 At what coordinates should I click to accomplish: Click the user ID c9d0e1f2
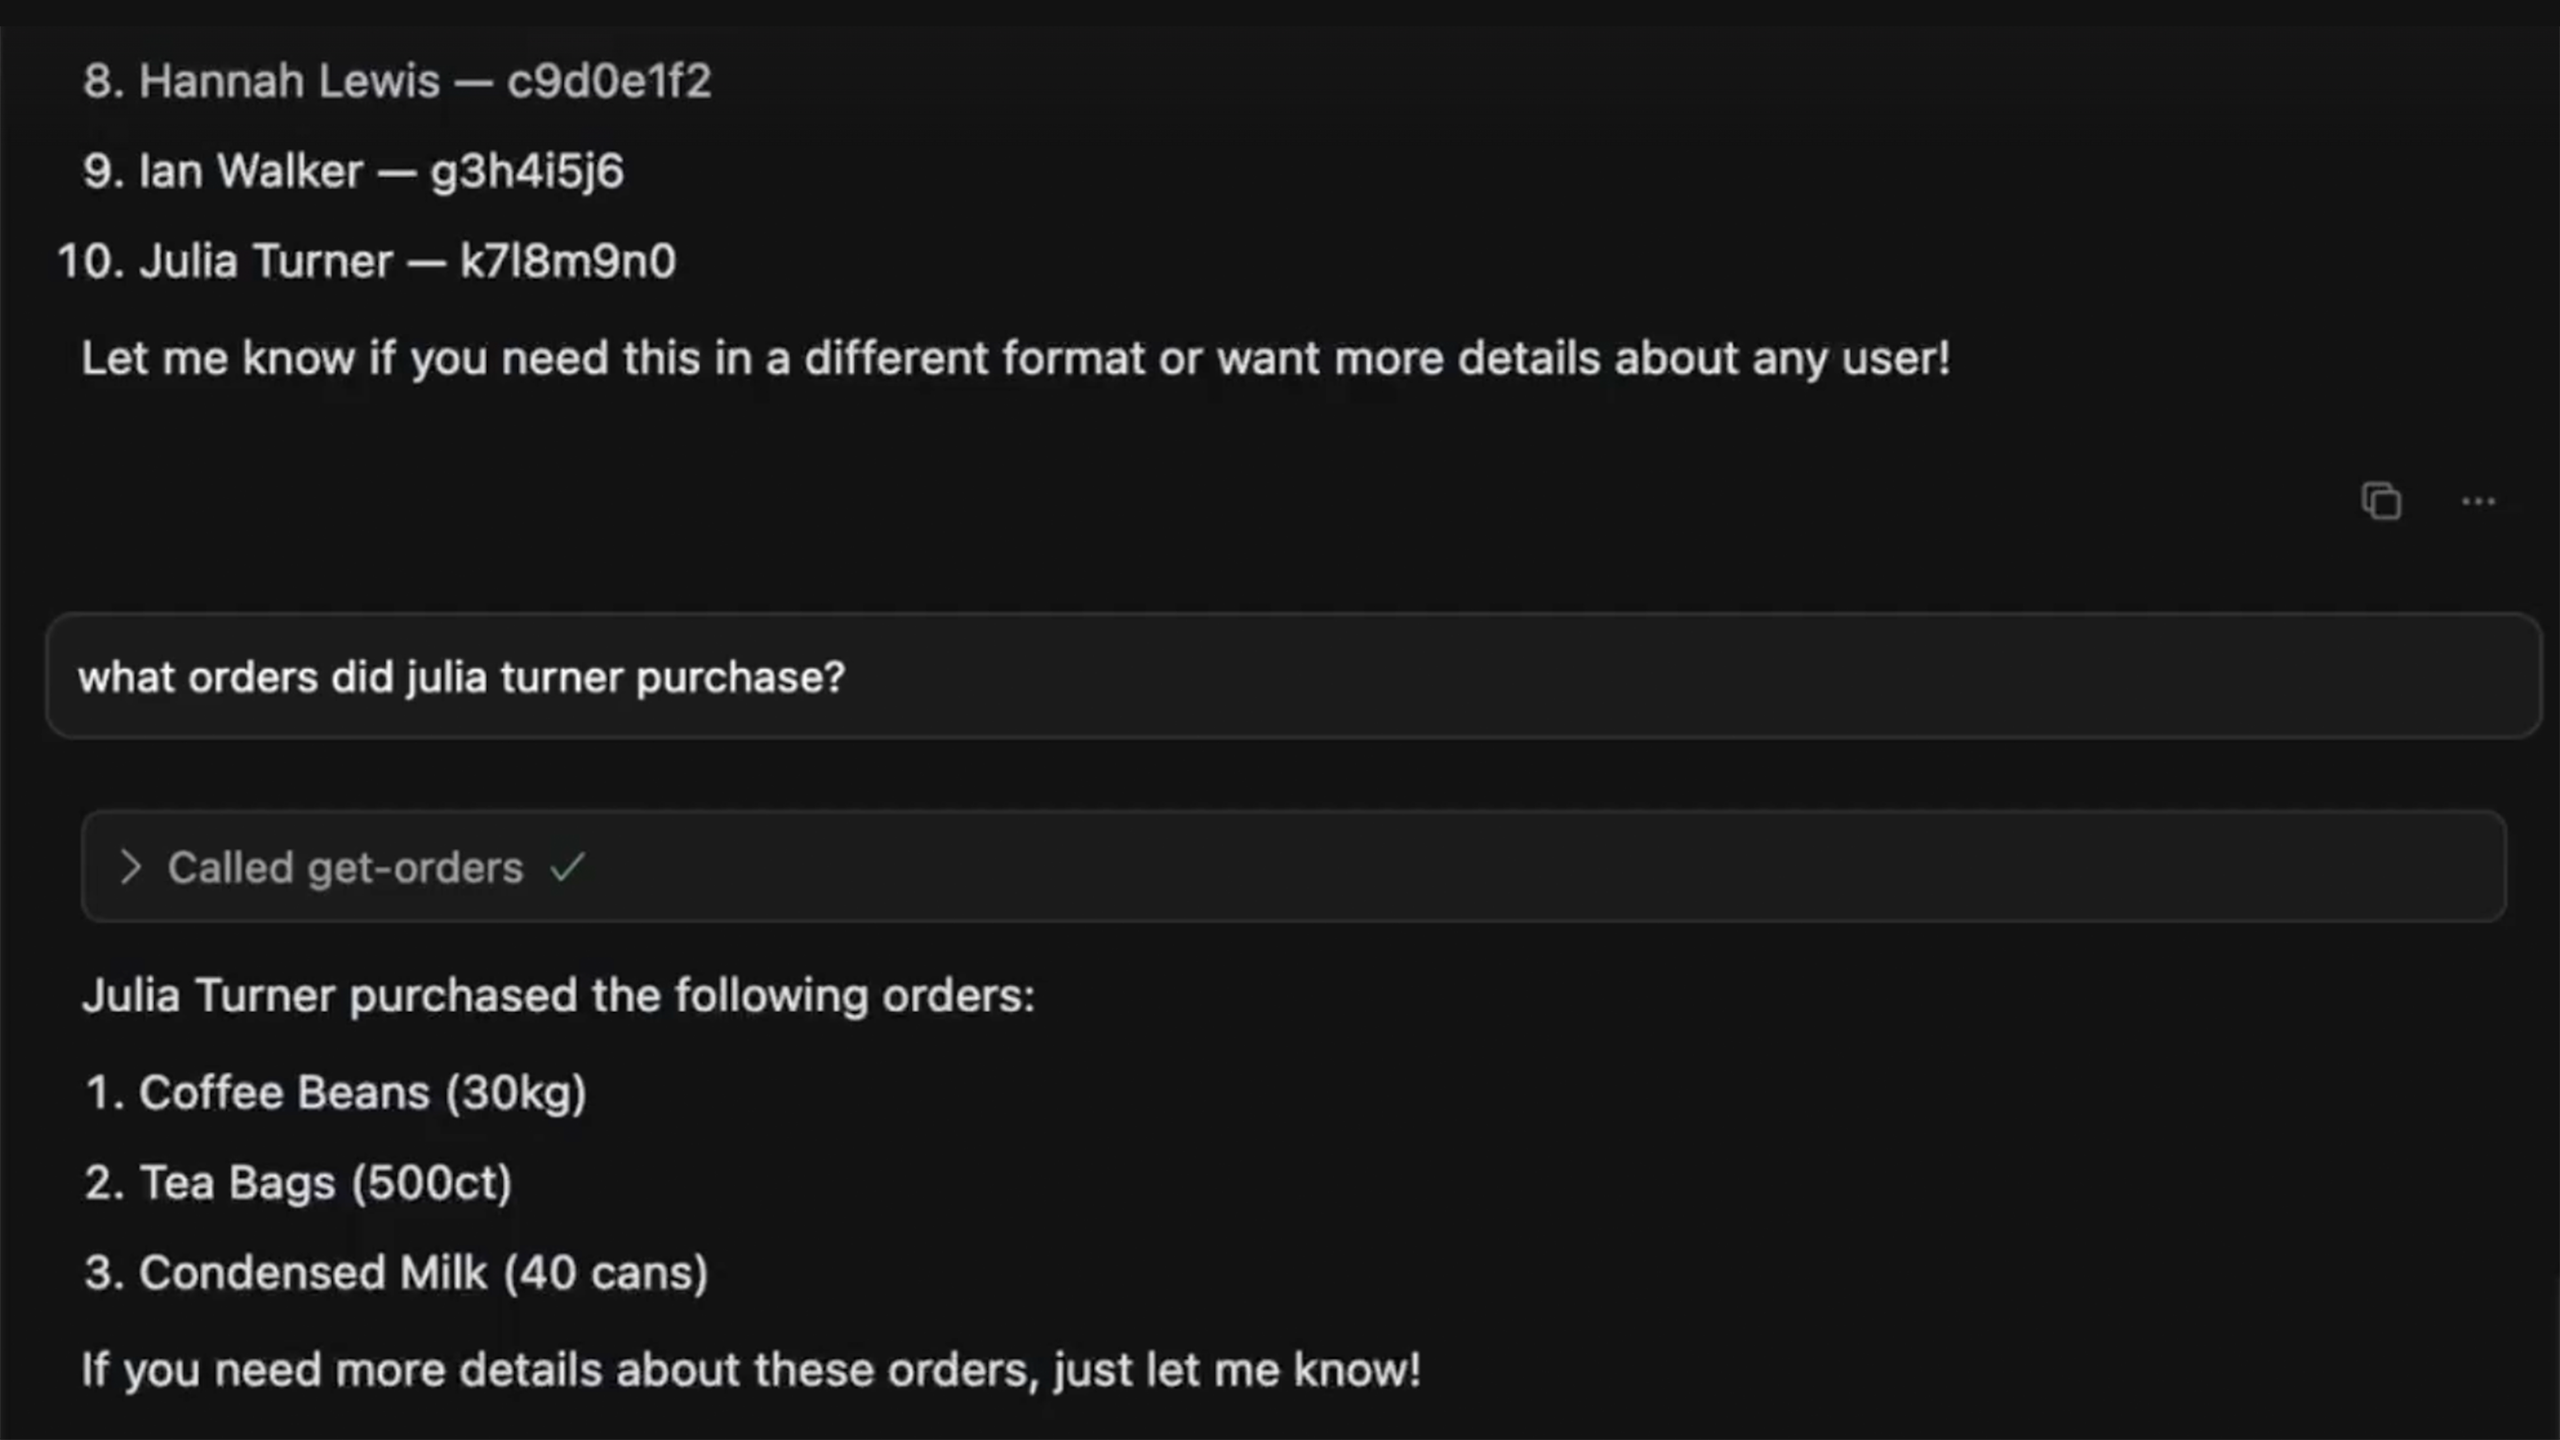point(609,81)
